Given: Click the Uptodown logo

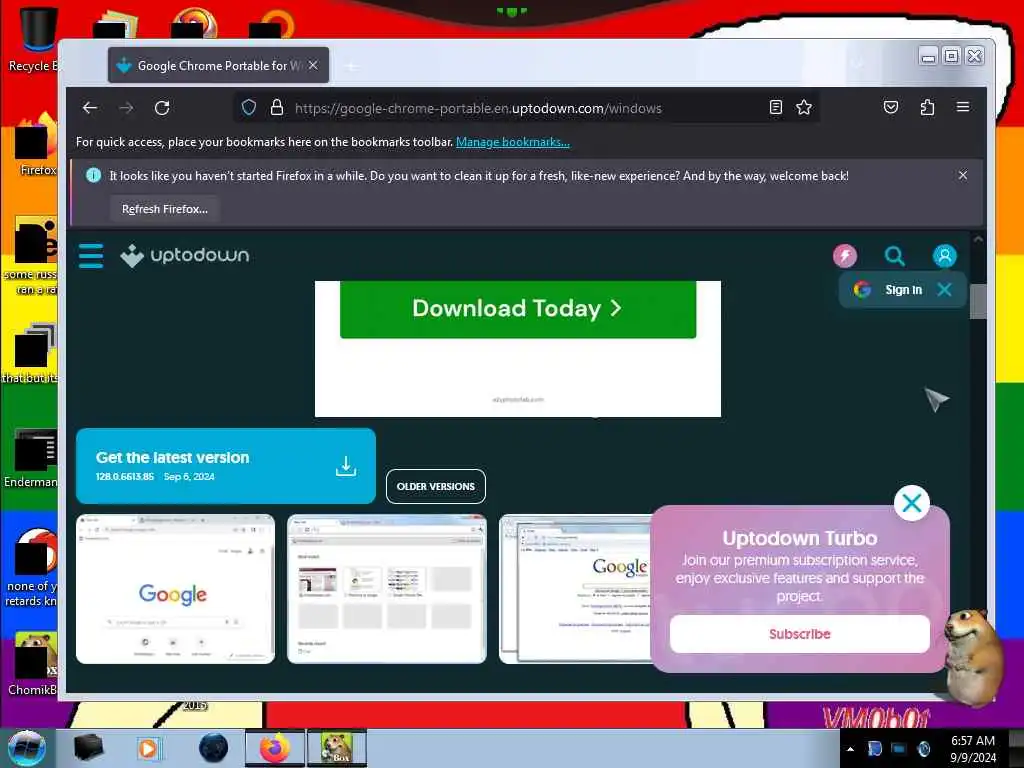Looking at the screenshot, I should coord(185,255).
